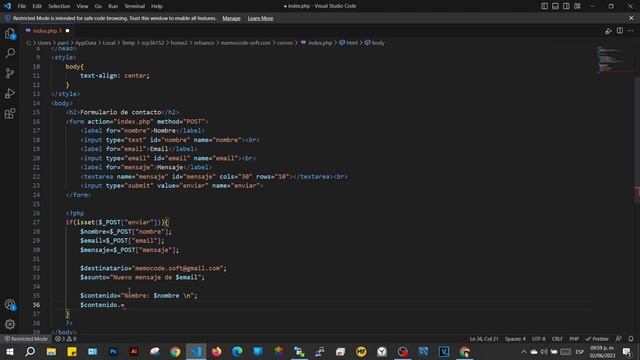The width and height of the screenshot is (640, 360).
Task: Open Customize Layout icon
Action: click(x=577, y=6)
